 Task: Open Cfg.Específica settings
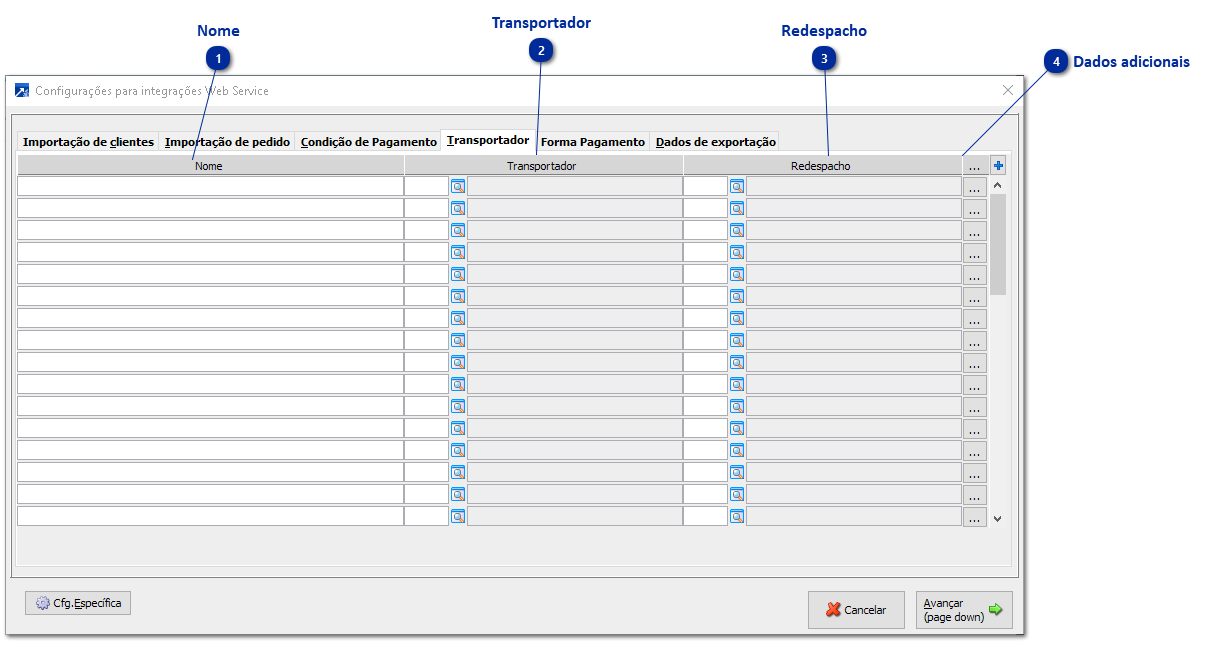78,603
